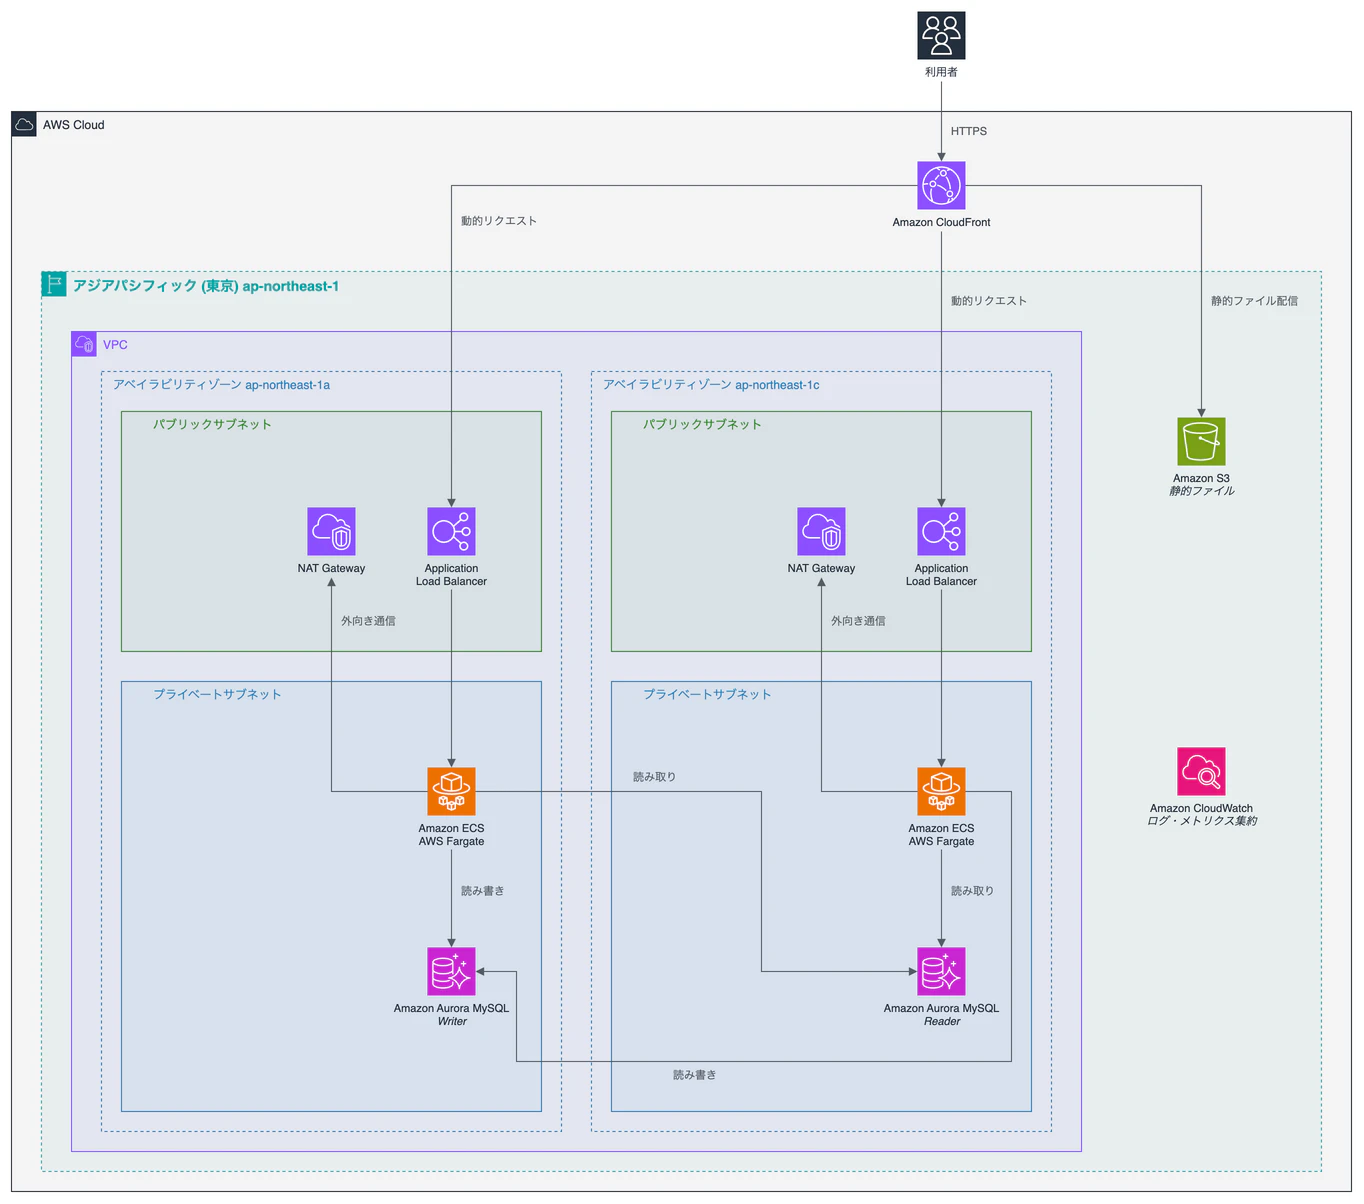Click NAT Gateway icon in ap-northeast-1a
The height and width of the screenshot is (1204, 1364).
(331, 532)
